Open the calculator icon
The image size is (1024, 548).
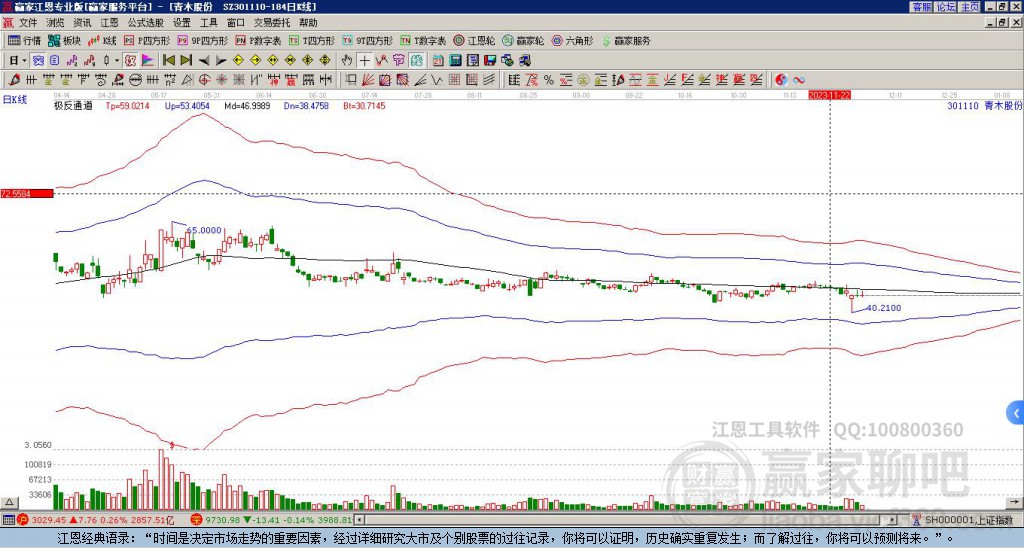click(x=455, y=61)
